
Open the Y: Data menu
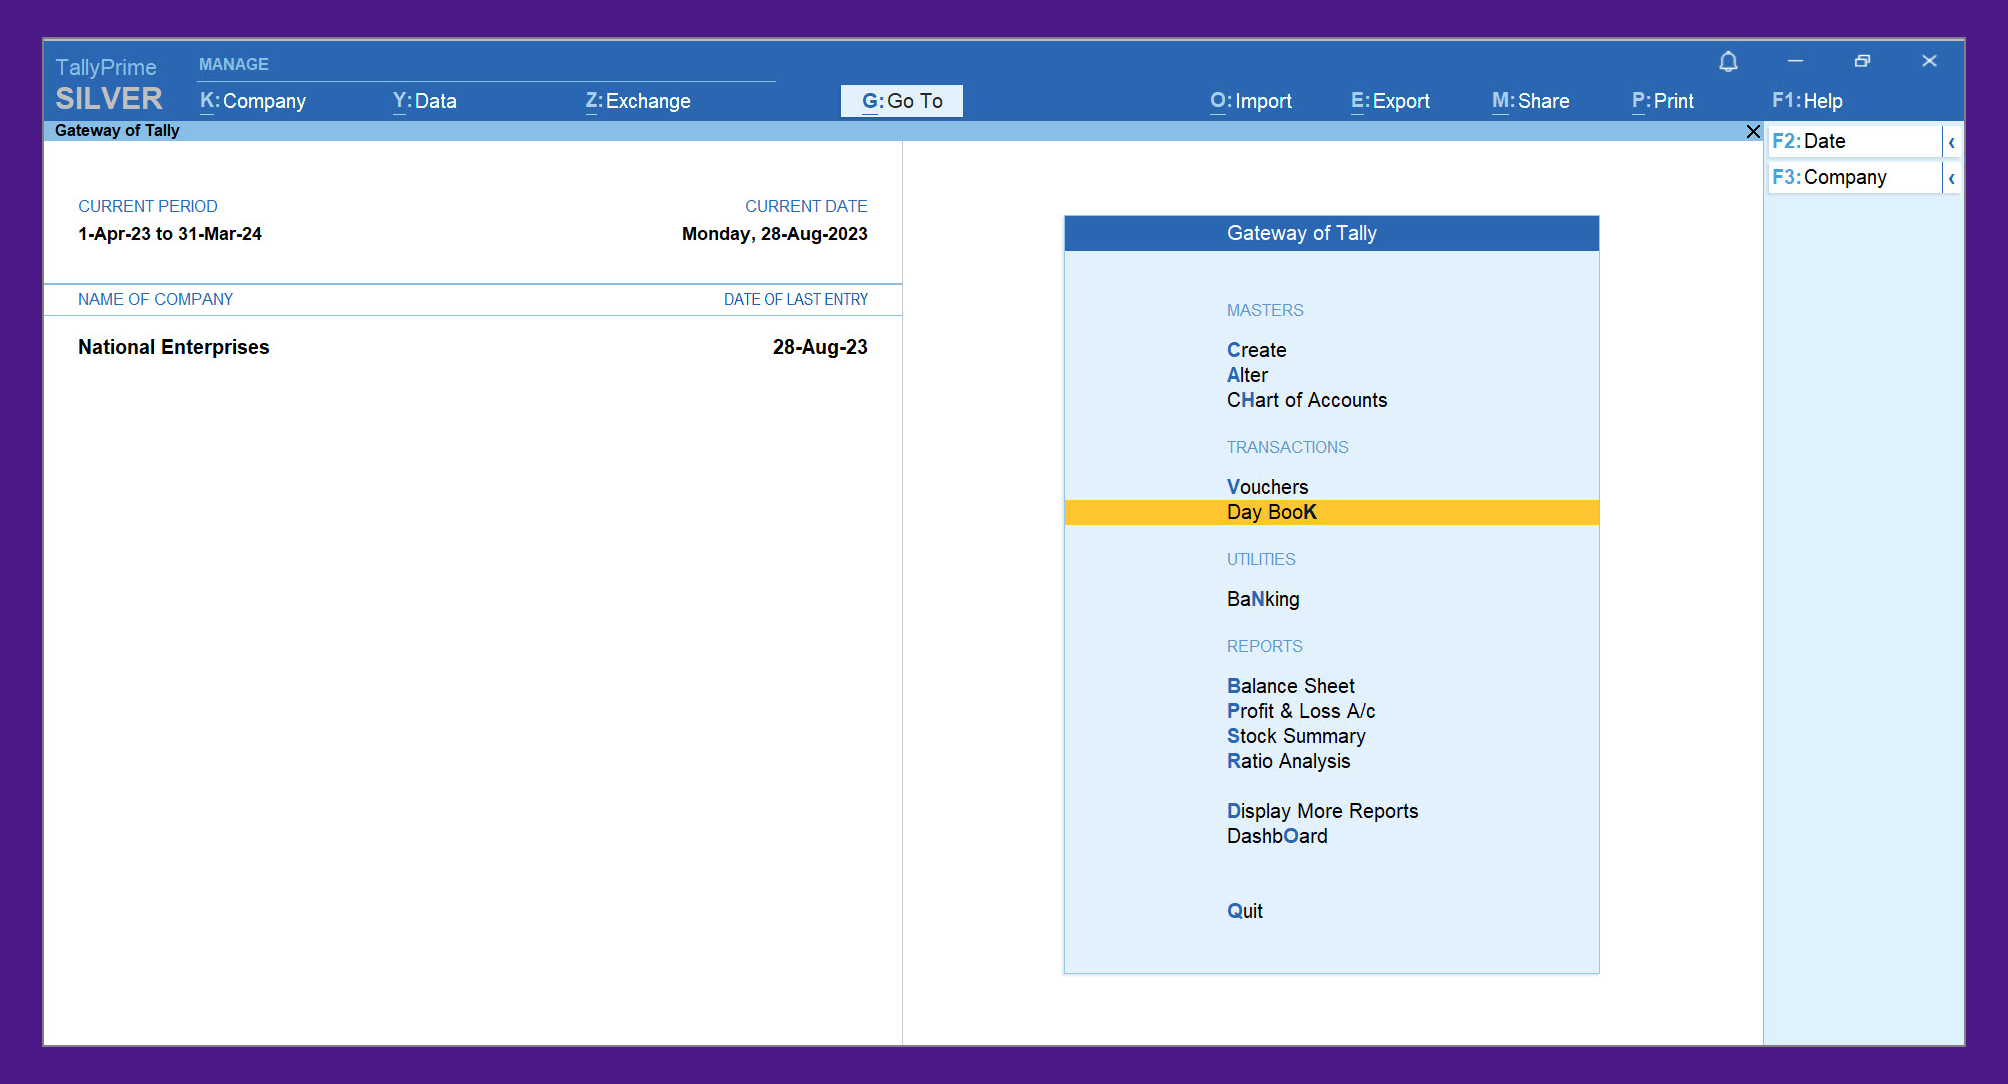point(425,101)
